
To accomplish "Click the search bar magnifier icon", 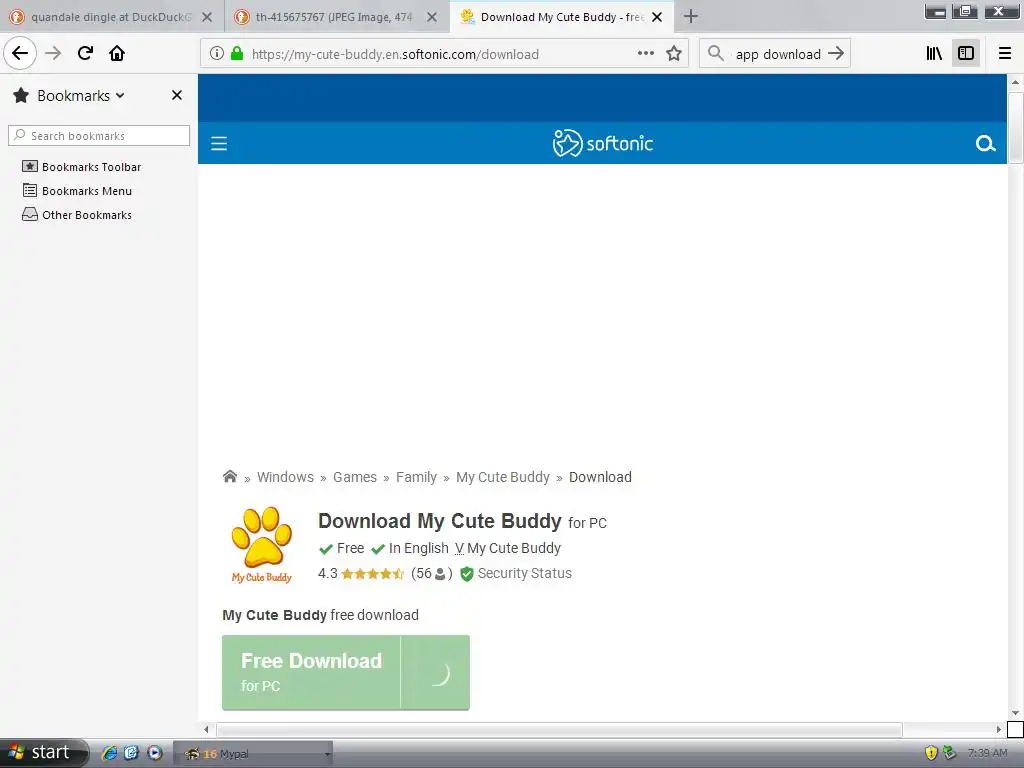I will click(716, 54).
